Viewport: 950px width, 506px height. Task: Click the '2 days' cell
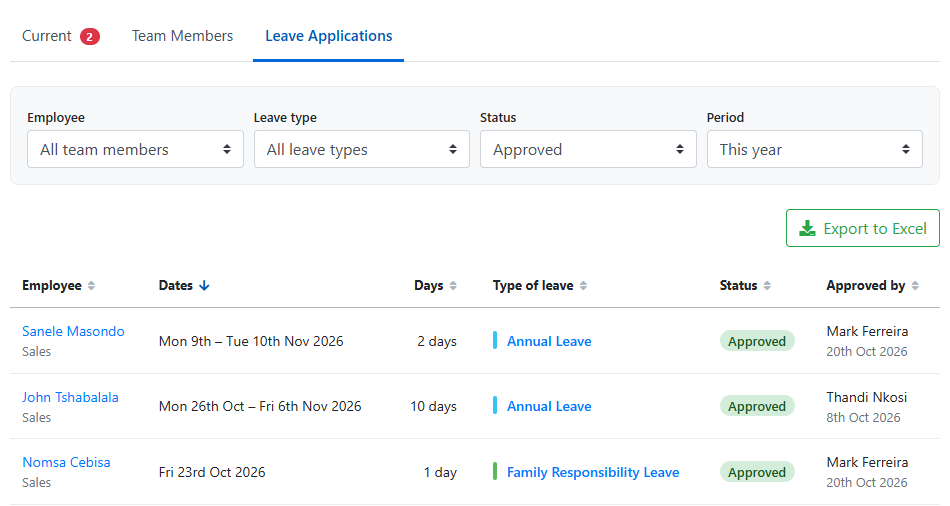click(x=437, y=341)
